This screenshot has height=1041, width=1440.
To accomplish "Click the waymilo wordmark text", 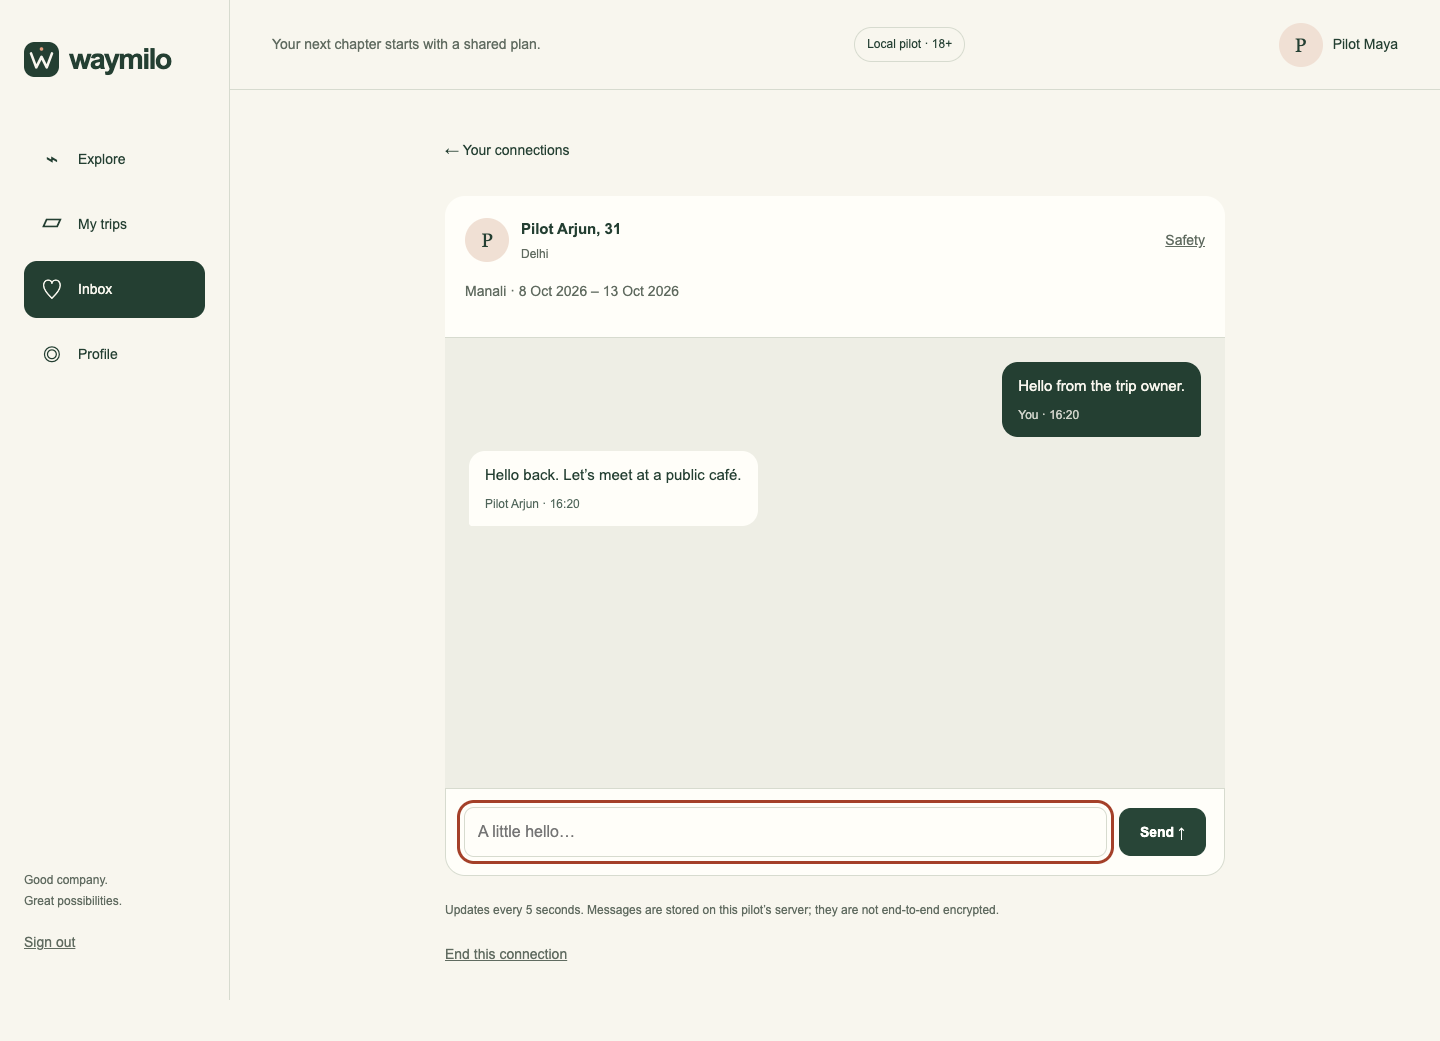I will pos(120,60).
